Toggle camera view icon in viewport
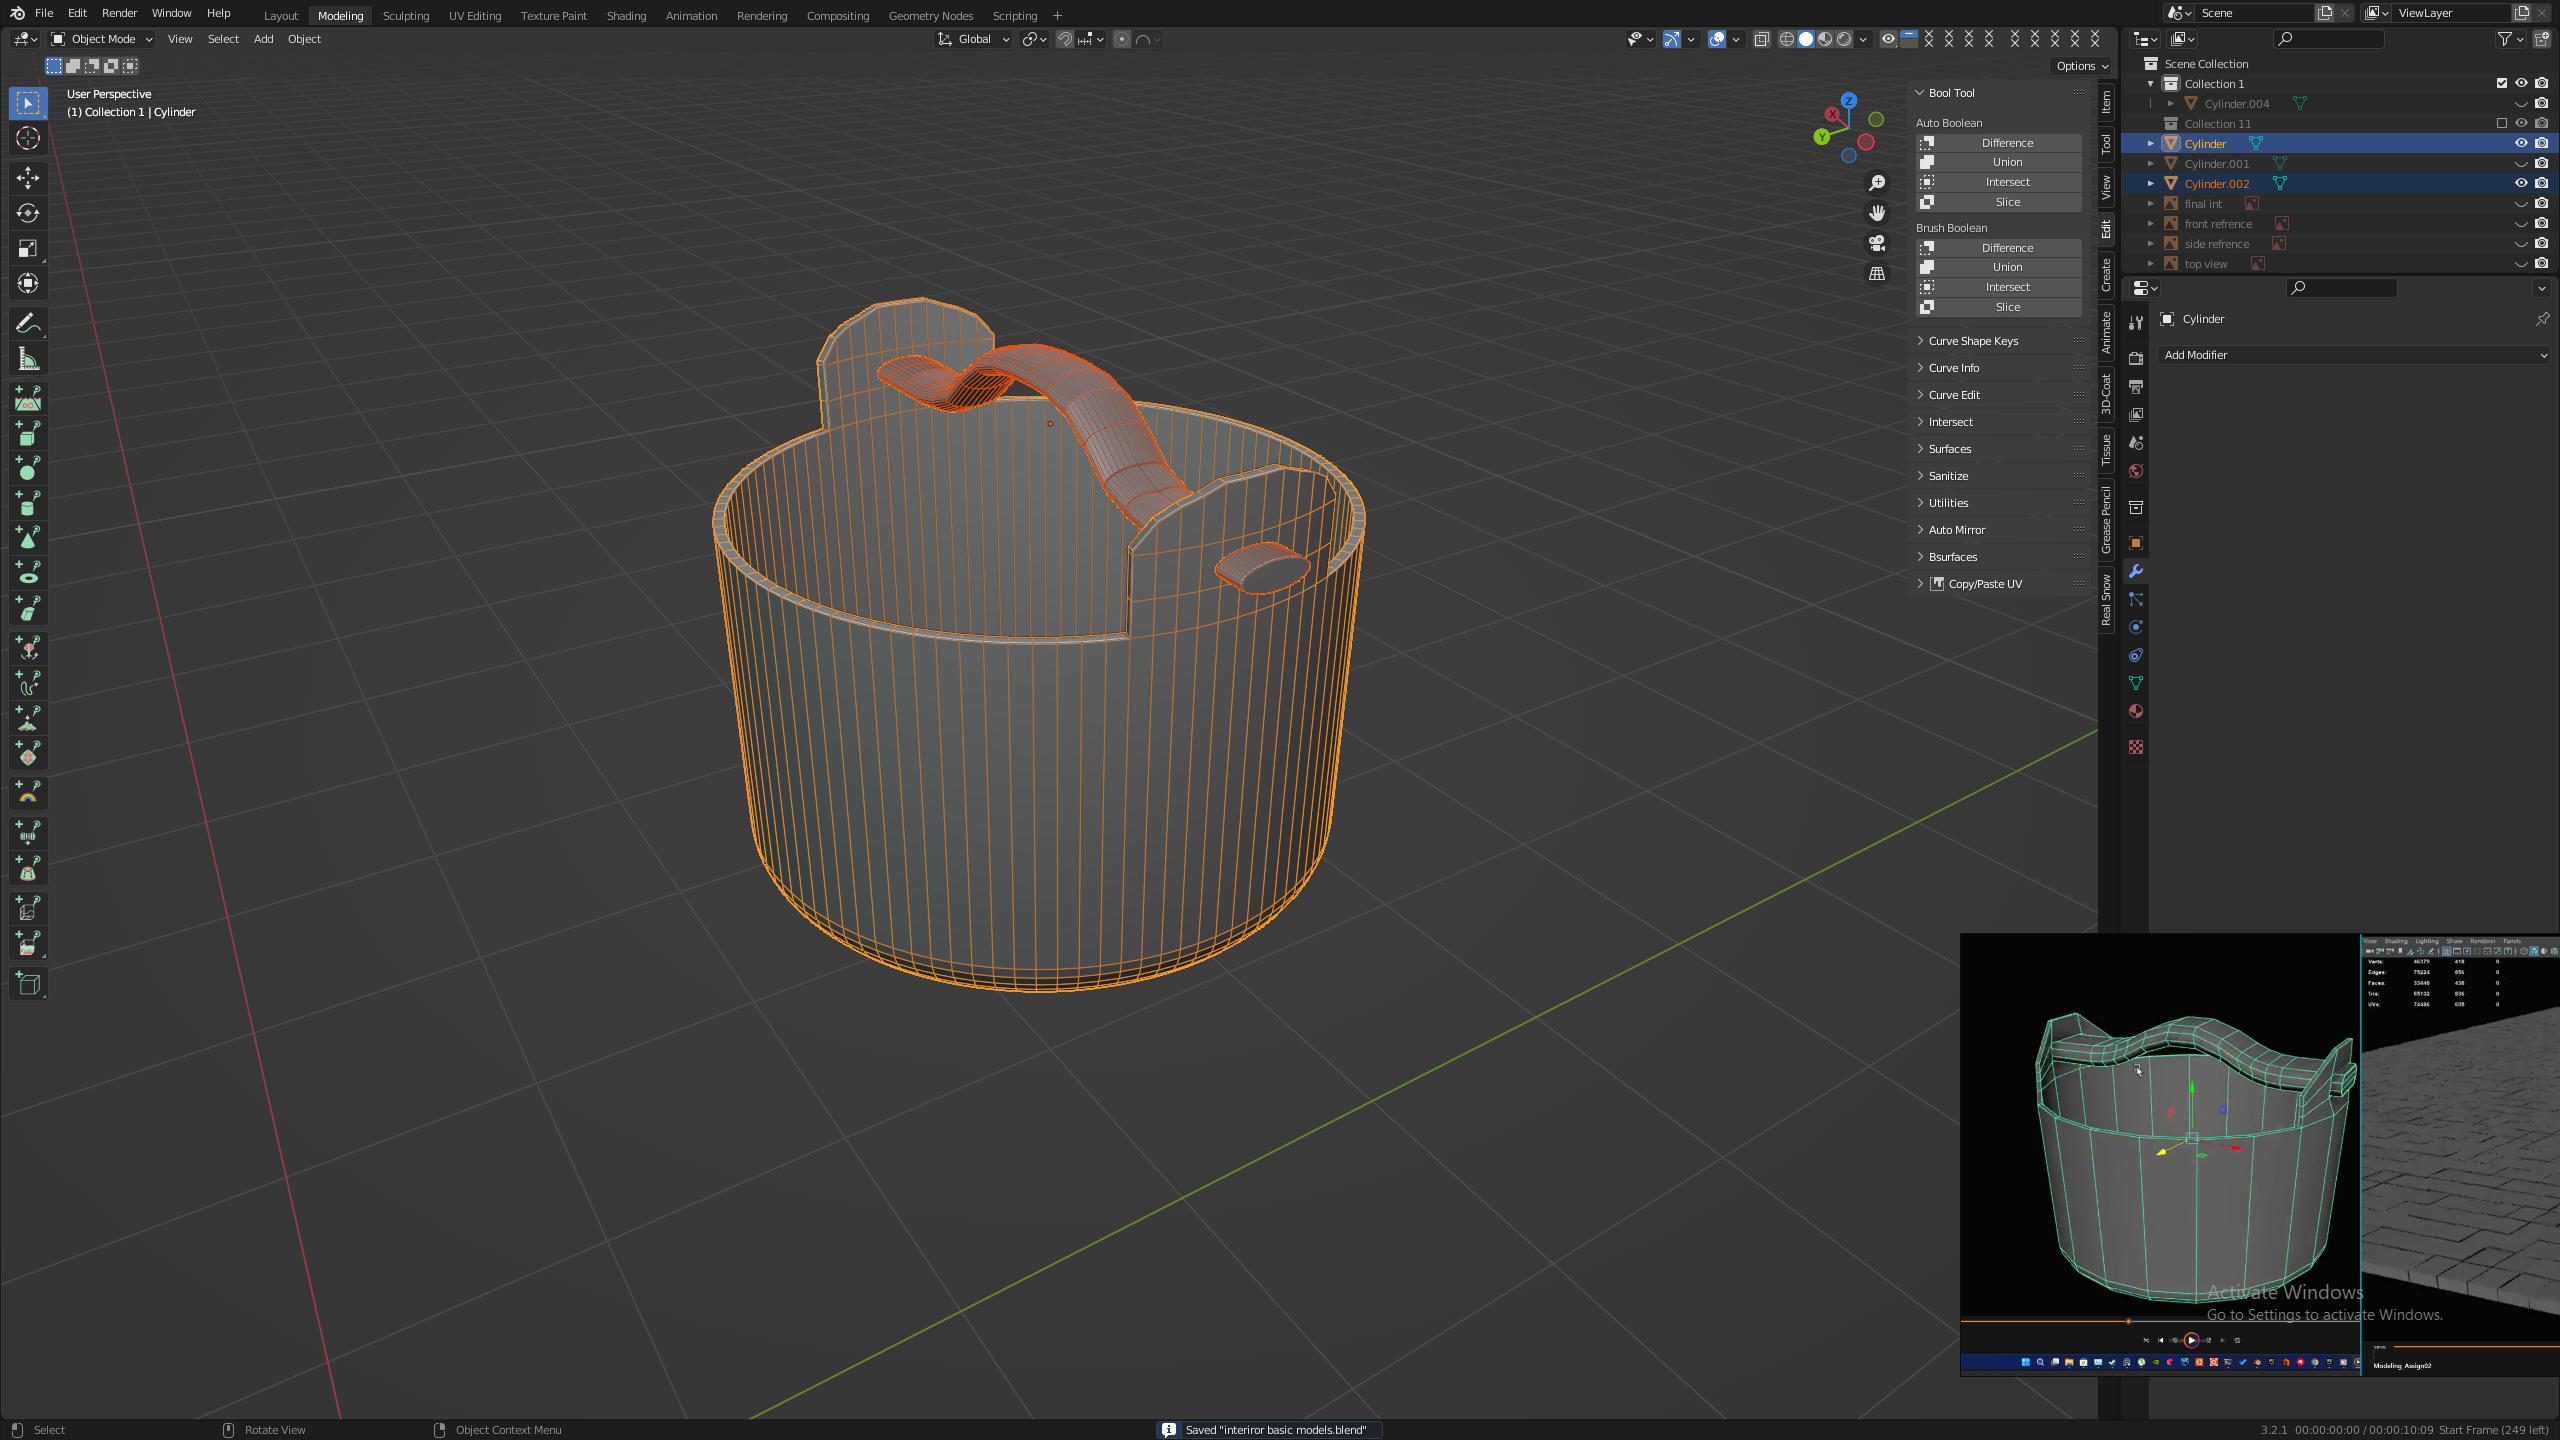Viewport: 2560px width, 1440px height. click(1877, 243)
